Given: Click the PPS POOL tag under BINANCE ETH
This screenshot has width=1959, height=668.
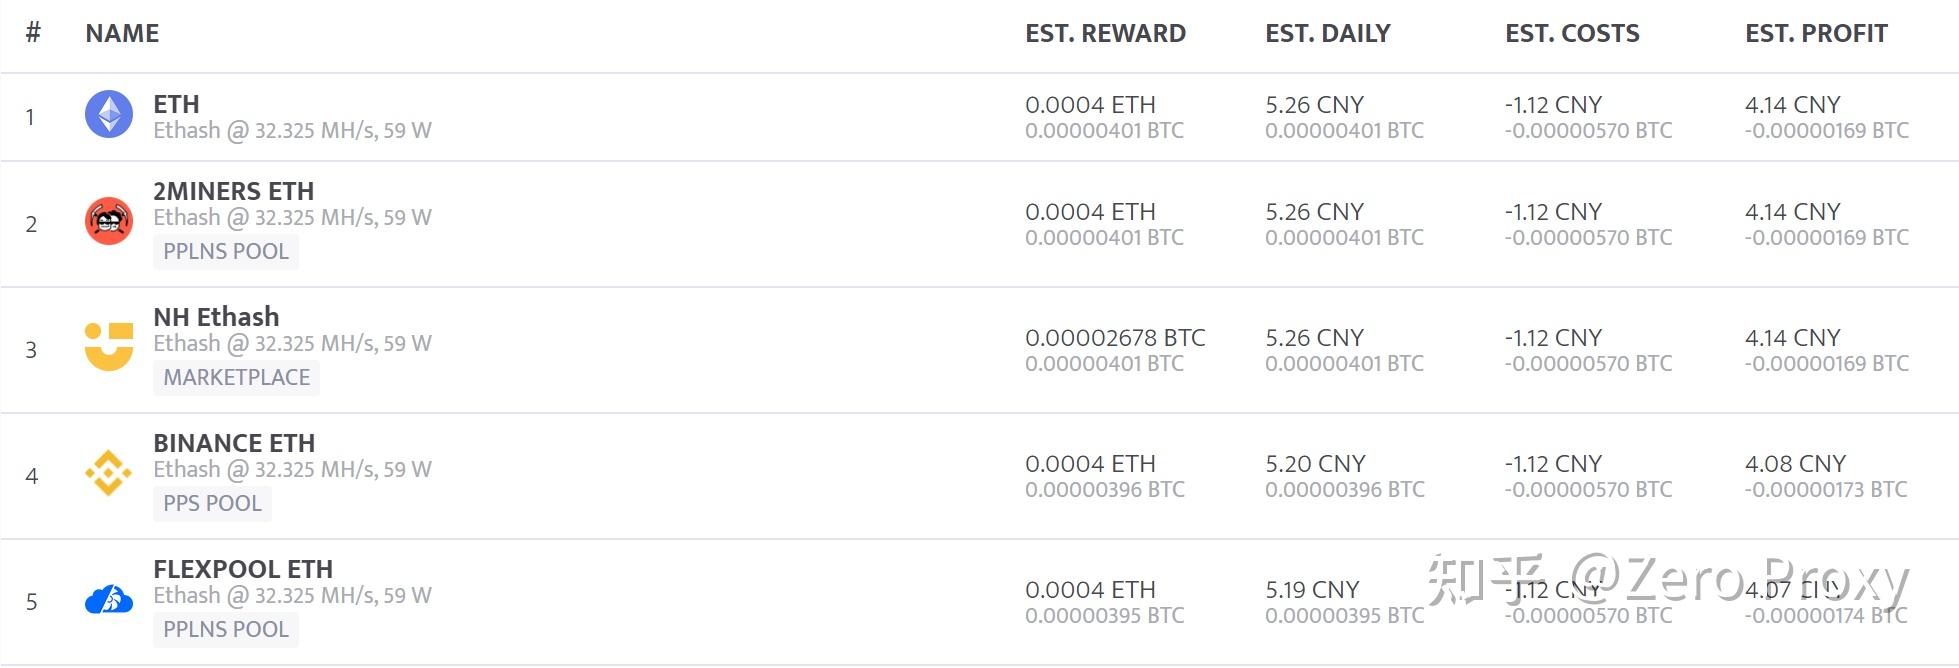Looking at the screenshot, I should coord(212,503).
